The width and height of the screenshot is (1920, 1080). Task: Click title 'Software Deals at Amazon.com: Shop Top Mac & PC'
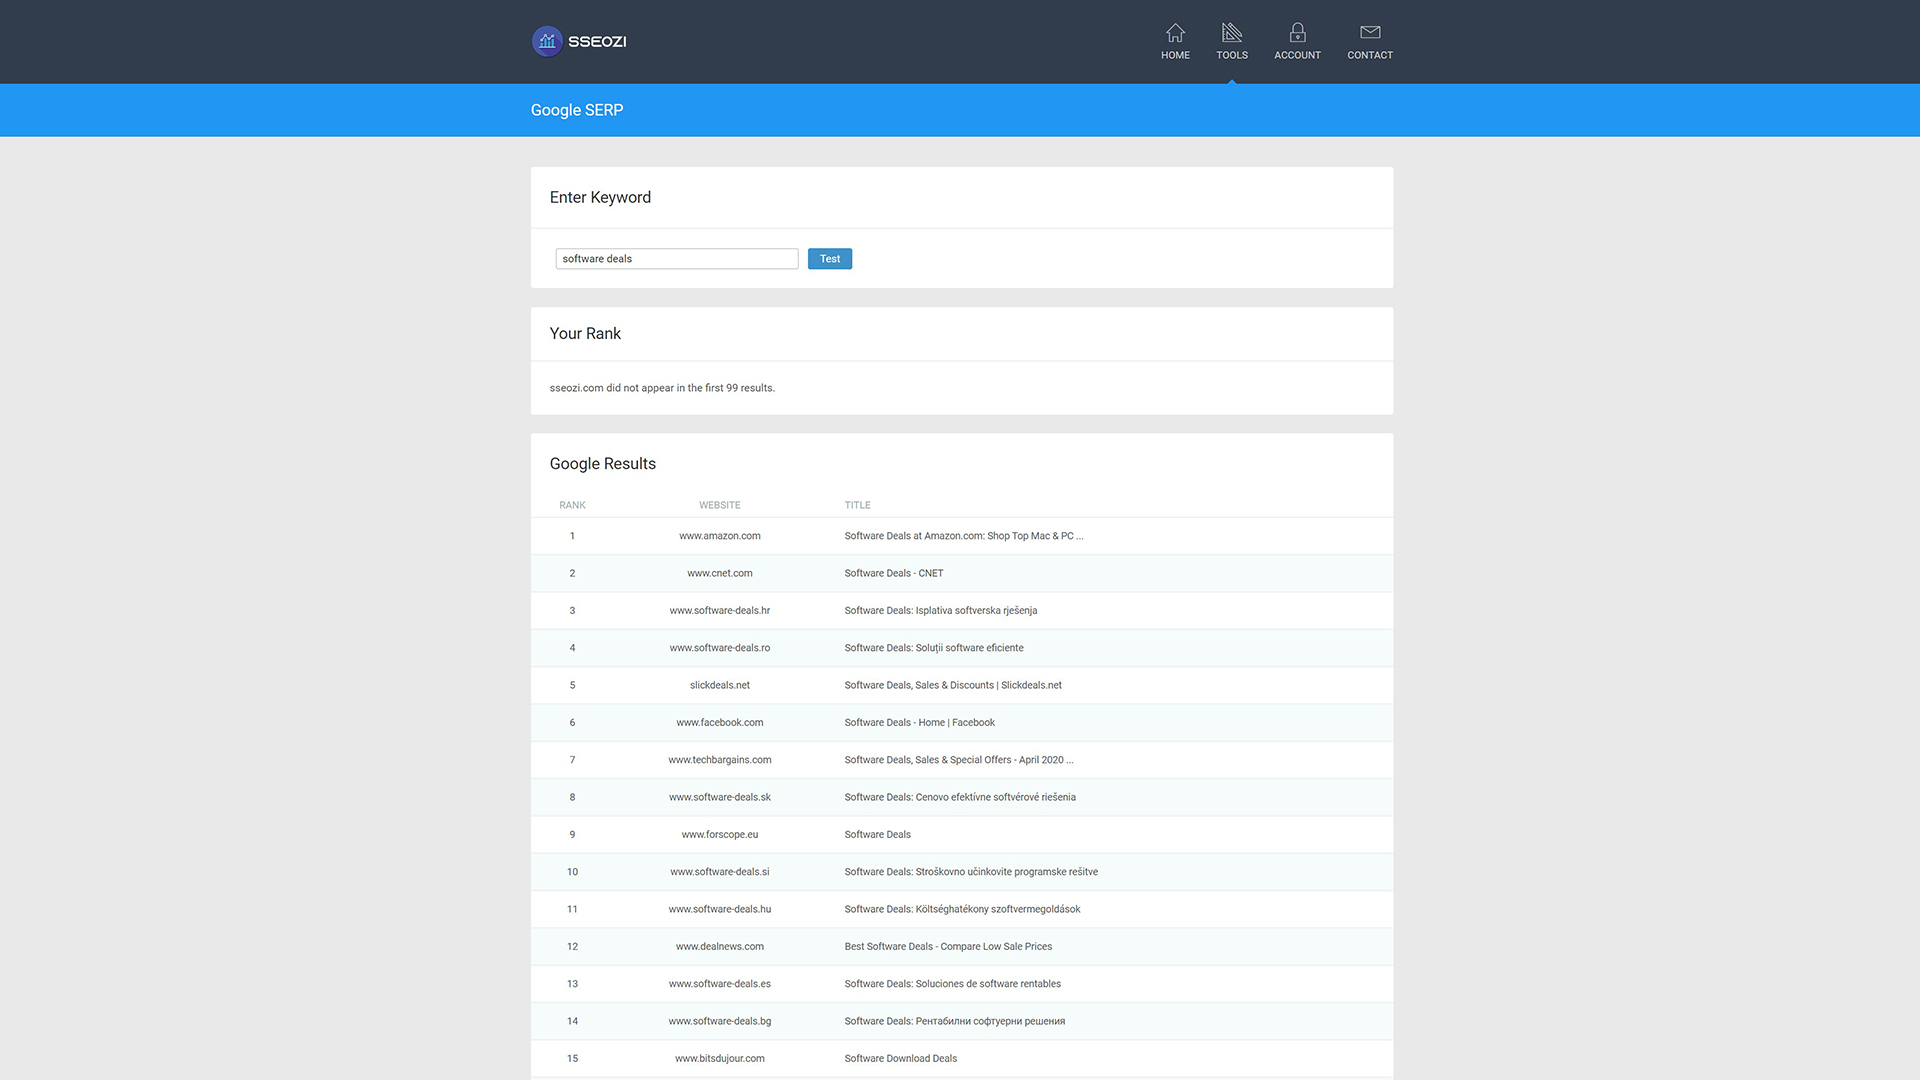(x=964, y=536)
